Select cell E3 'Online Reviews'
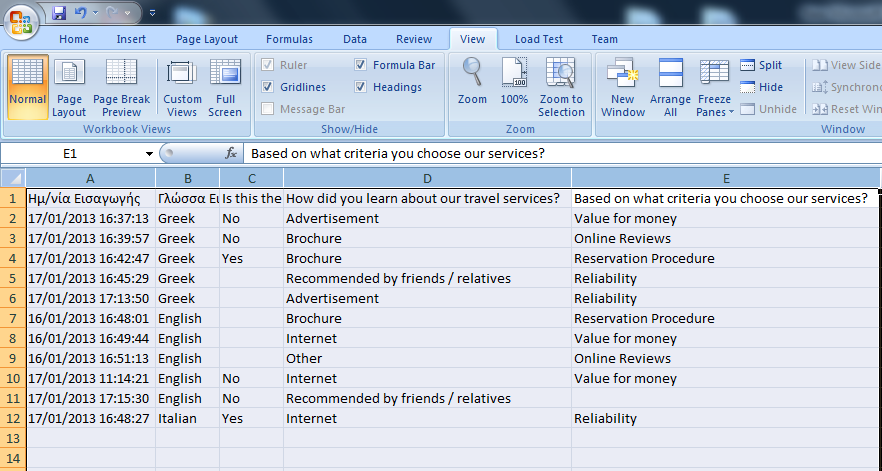This screenshot has height=471, width=882. [726, 239]
